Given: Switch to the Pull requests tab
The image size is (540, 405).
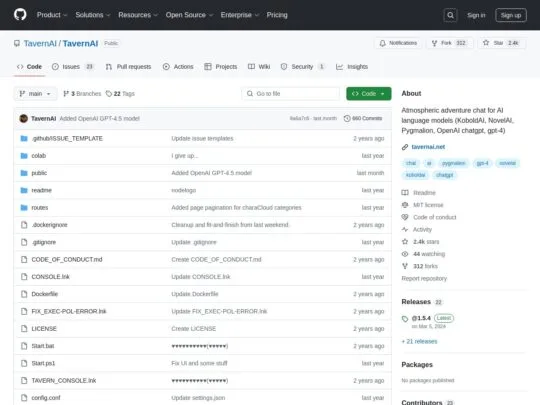Looking at the screenshot, I should [x=128, y=67].
